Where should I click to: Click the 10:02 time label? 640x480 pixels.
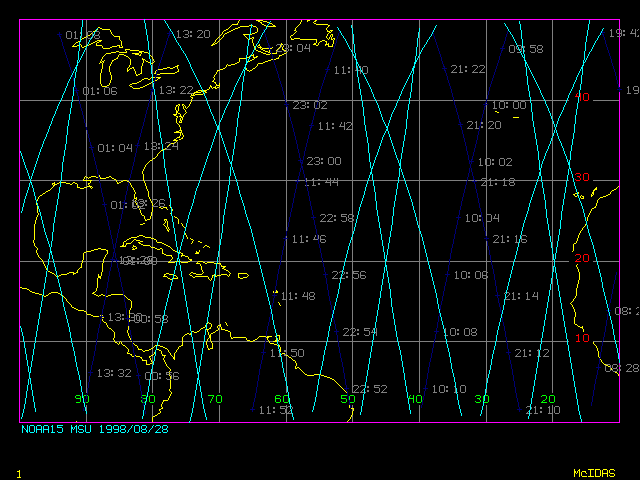[495, 162]
